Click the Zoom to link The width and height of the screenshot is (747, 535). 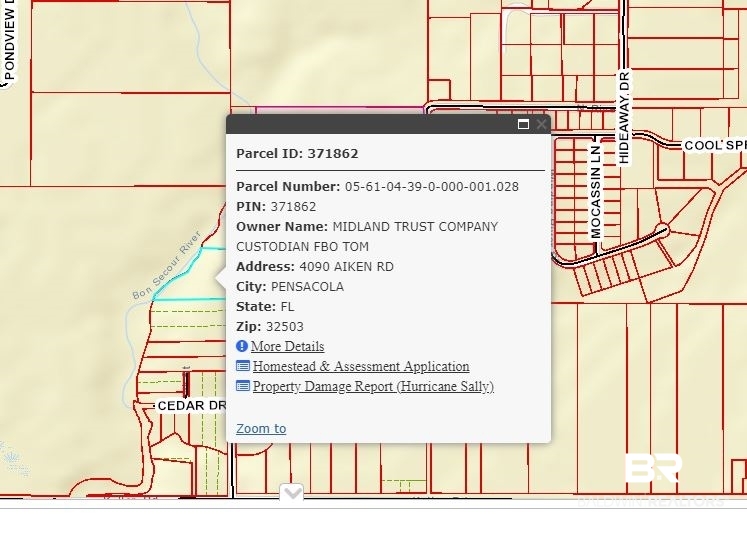coord(261,428)
